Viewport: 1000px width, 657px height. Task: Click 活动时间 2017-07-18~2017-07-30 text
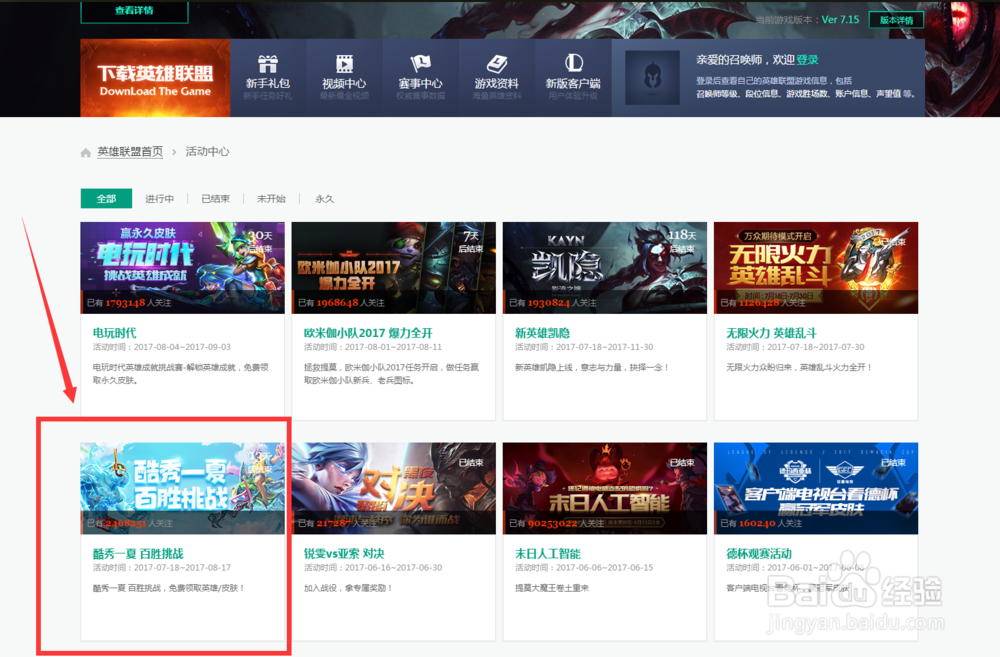[x=795, y=347]
